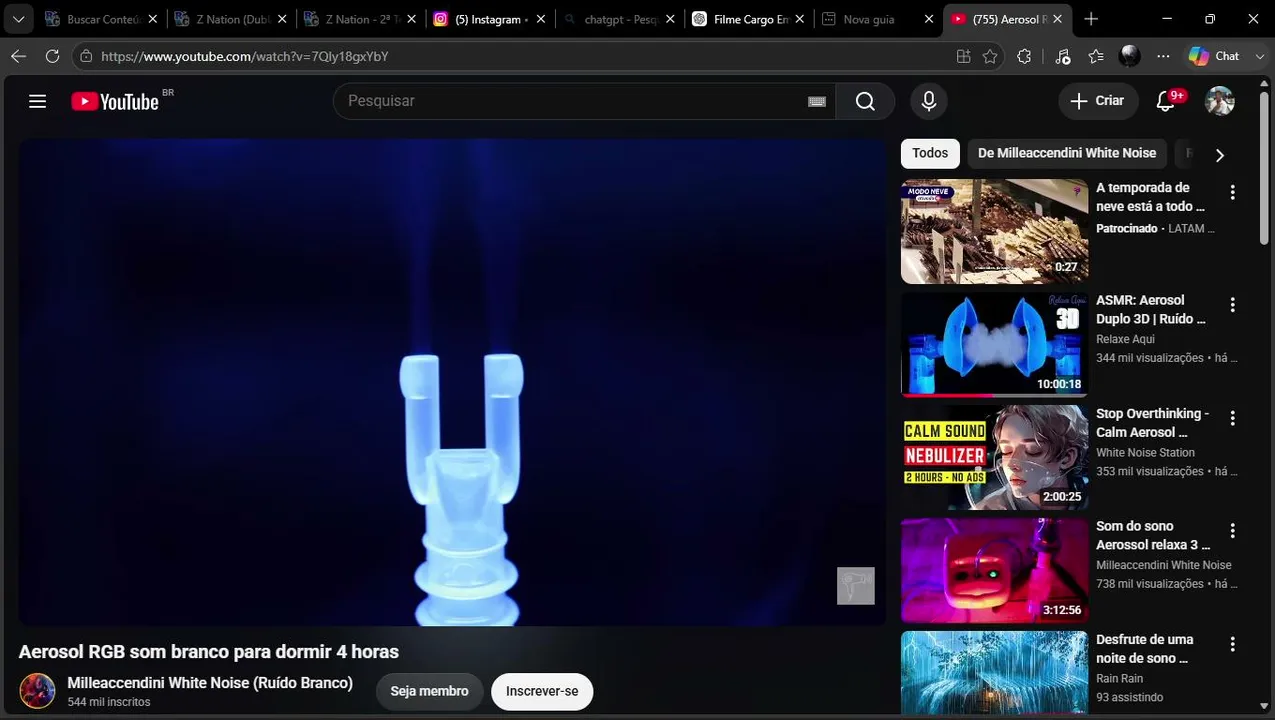Open Calm Sound Nebulizer thumbnail
Screen dimensions: 1275x720
(994, 457)
